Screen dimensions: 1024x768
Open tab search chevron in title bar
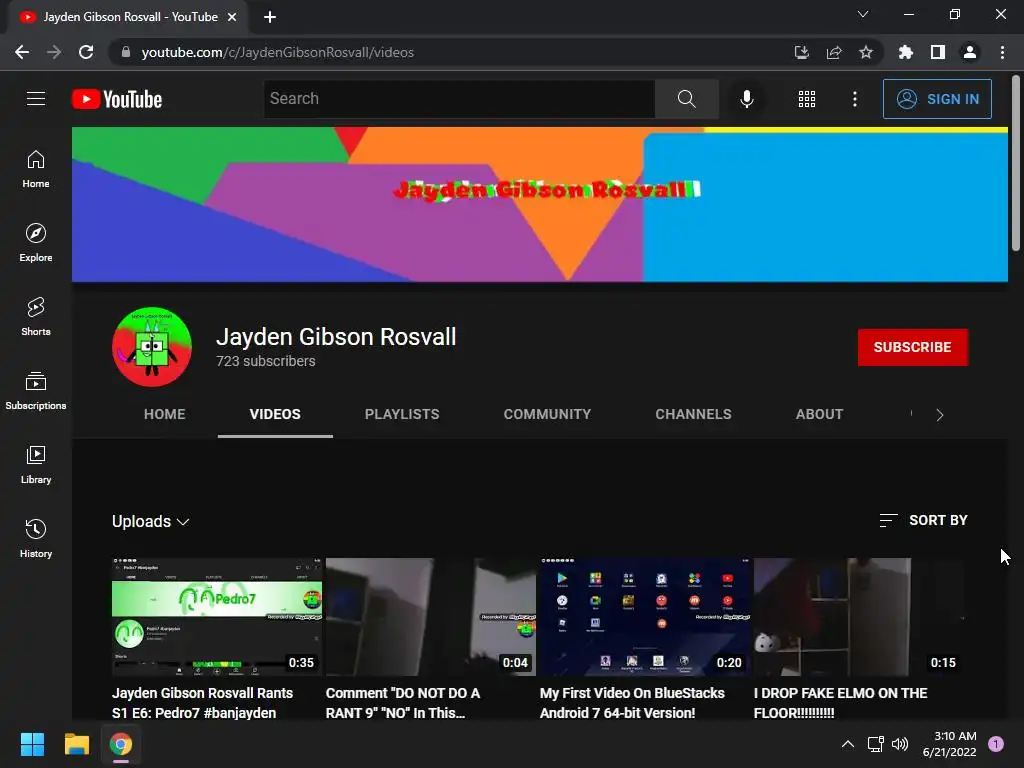point(863,14)
